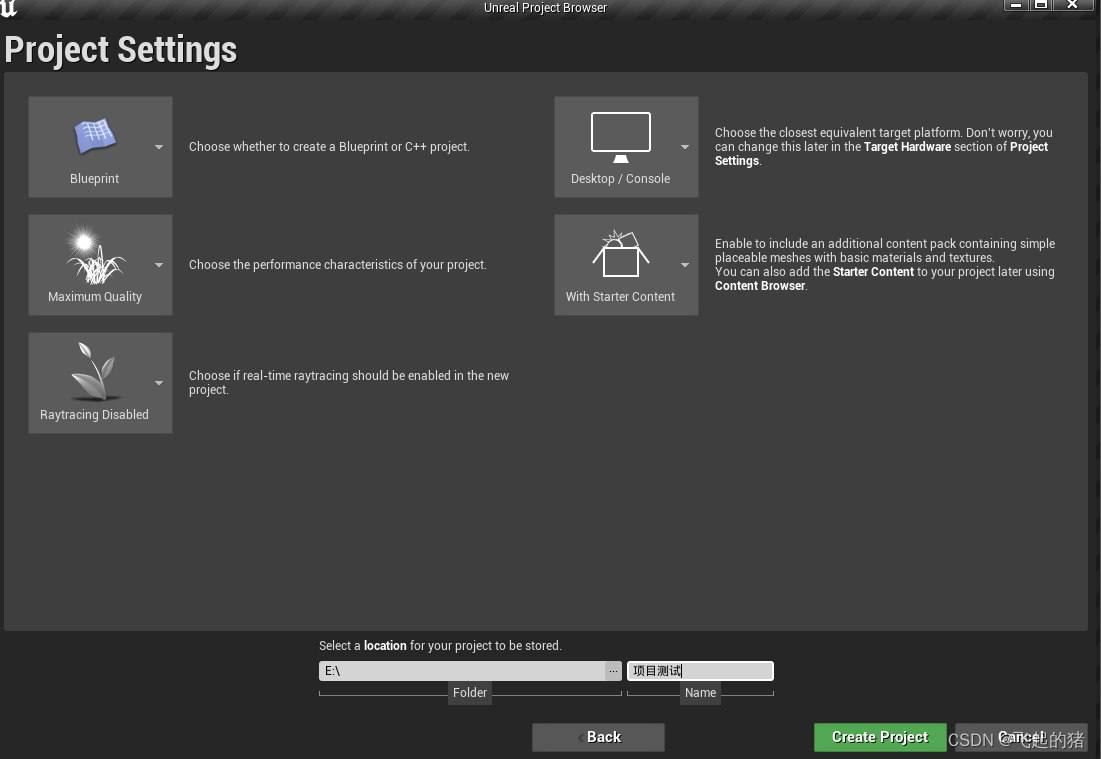Cancel project creation
The height and width of the screenshot is (759, 1101).
tap(1021, 737)
